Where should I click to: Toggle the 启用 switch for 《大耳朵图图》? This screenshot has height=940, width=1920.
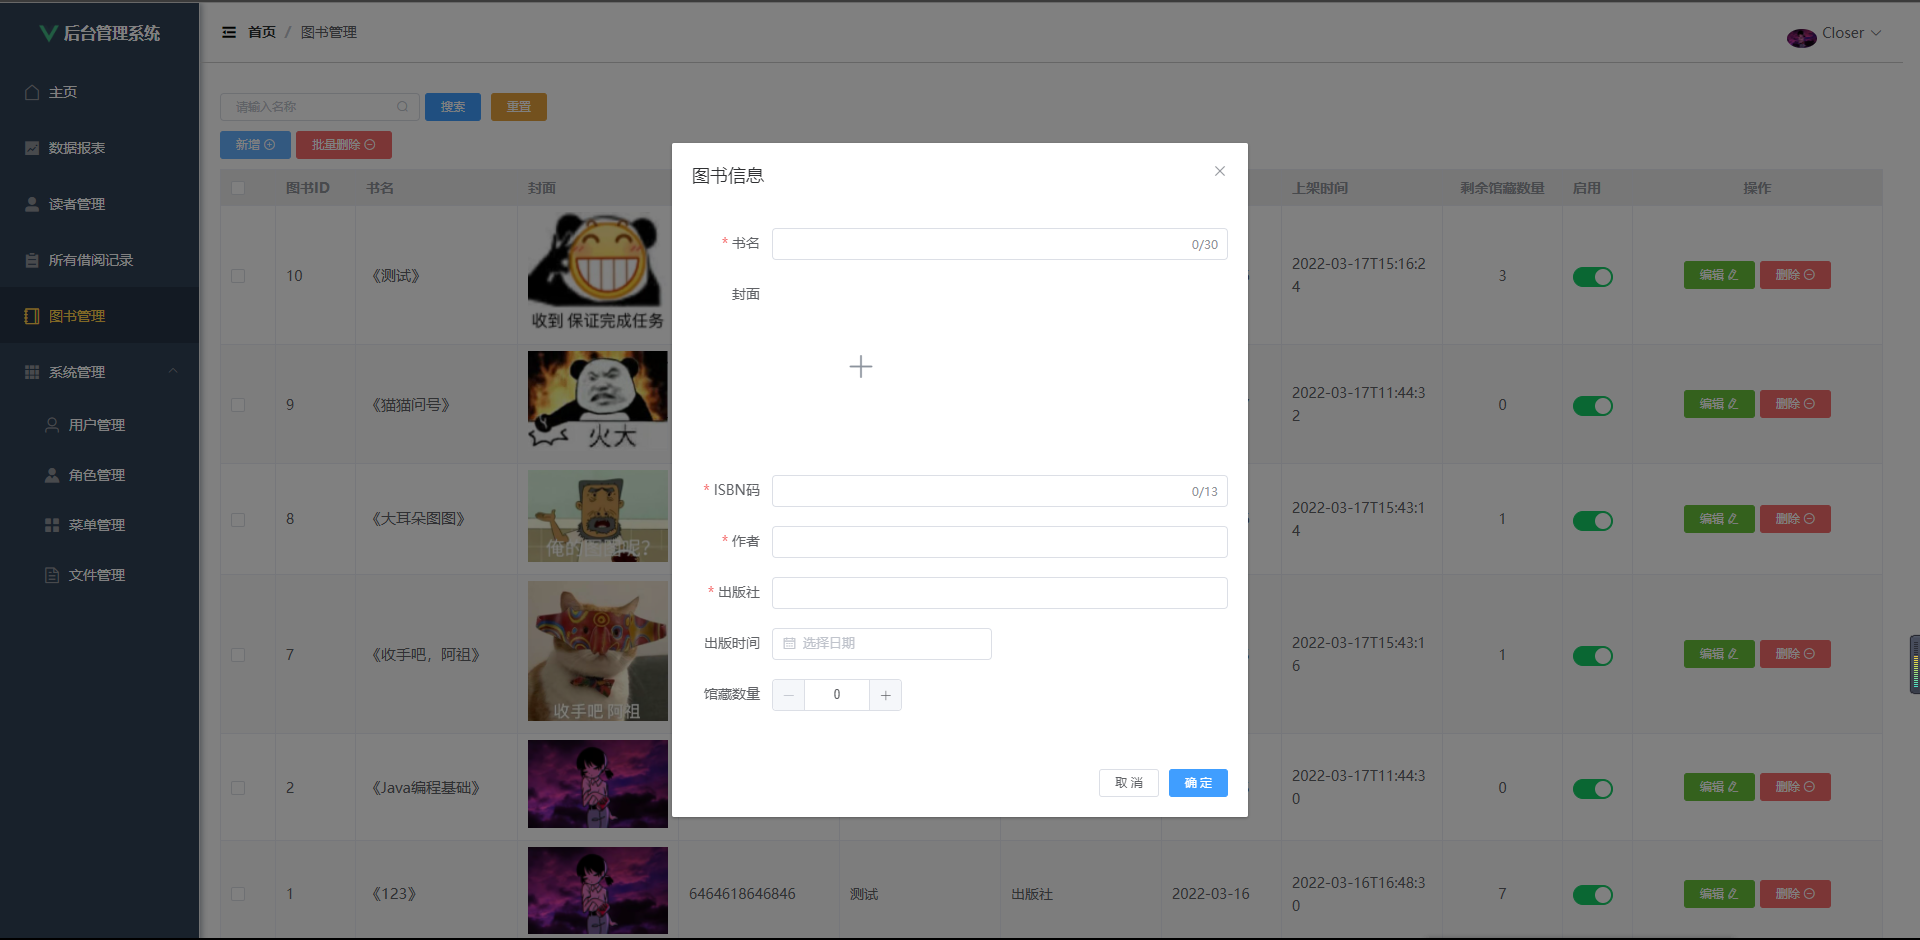tap(1593, 521)
